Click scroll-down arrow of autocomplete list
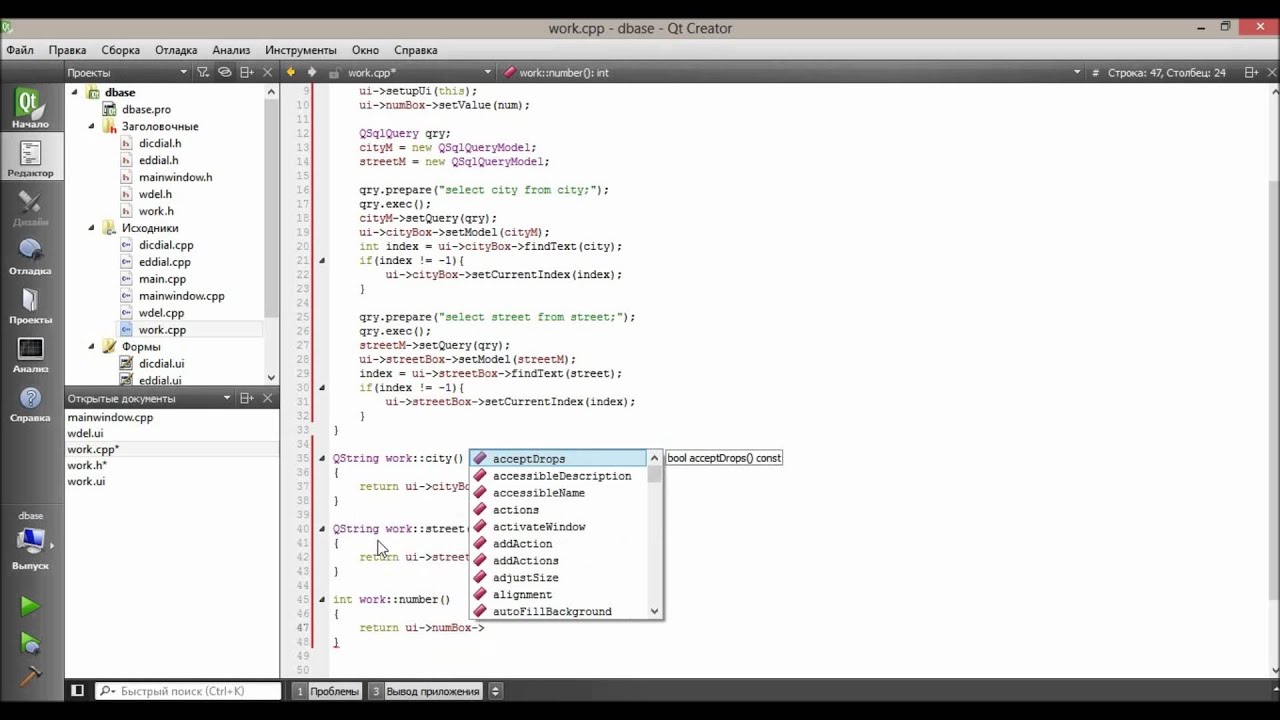This screenshot has width=1280, height=720. point(655,611)
